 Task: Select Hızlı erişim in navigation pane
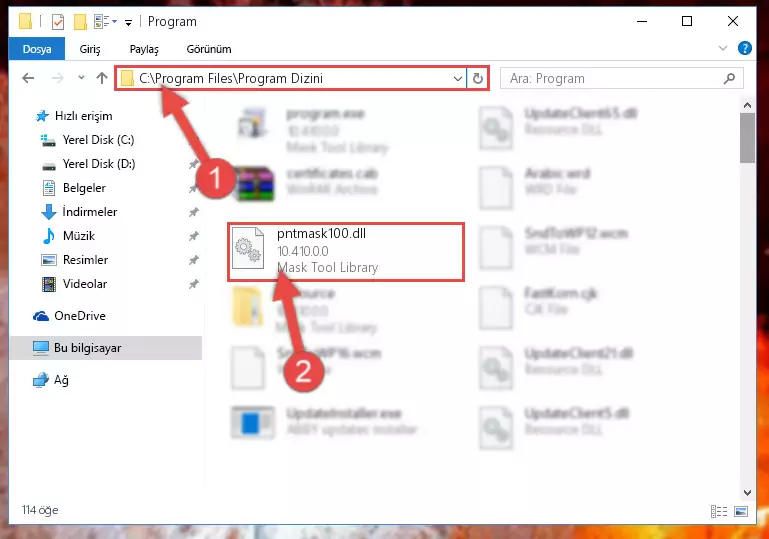(75, 116)
